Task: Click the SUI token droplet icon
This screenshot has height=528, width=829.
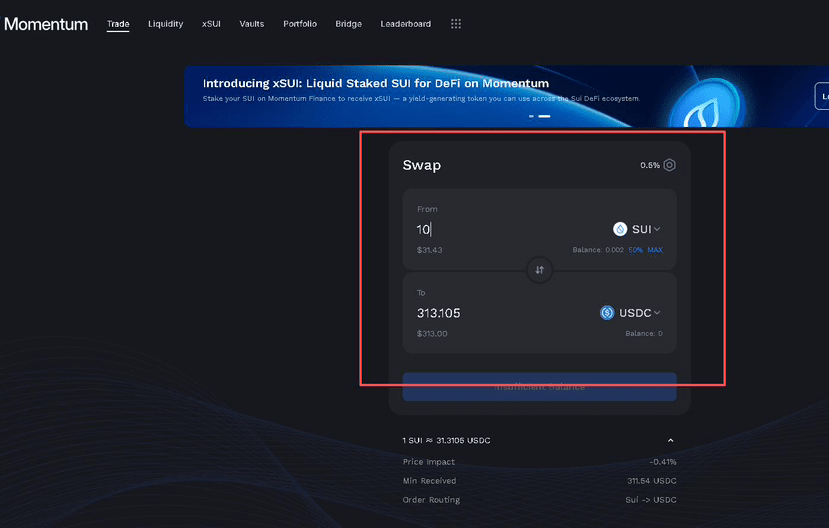Action: tap(620, 229)
